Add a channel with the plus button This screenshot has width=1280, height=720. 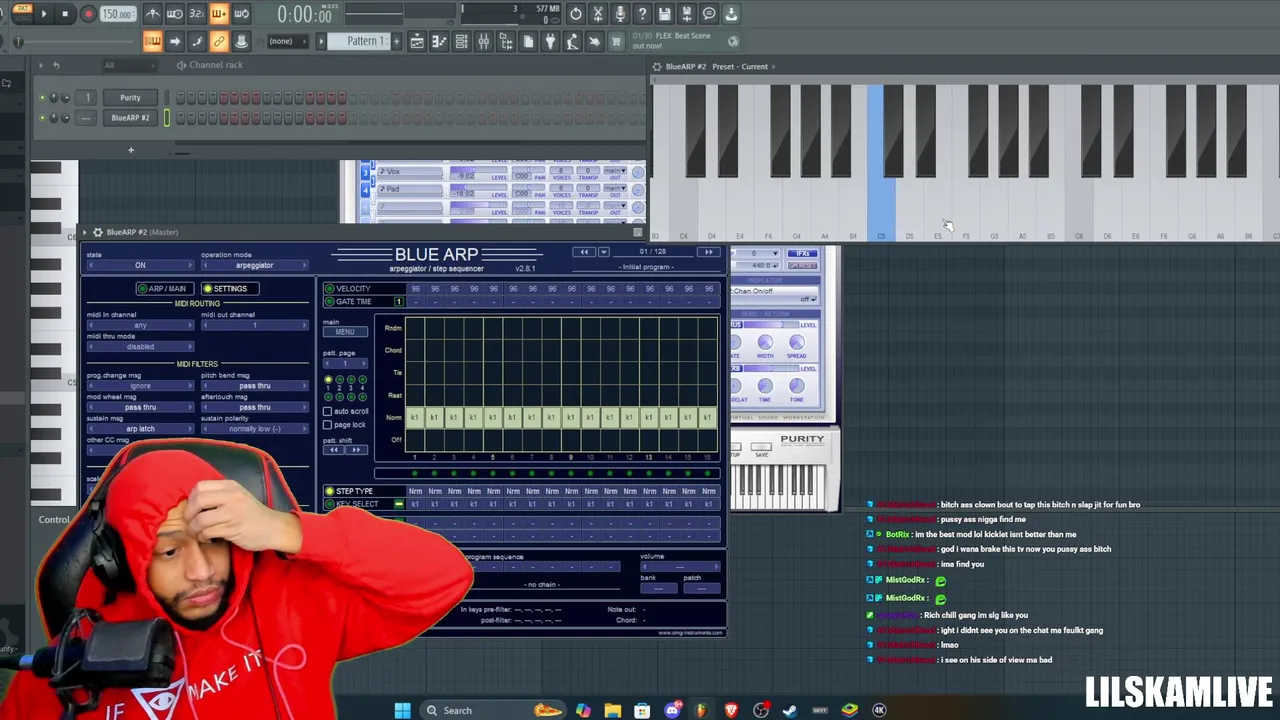(x=130, y=150)
